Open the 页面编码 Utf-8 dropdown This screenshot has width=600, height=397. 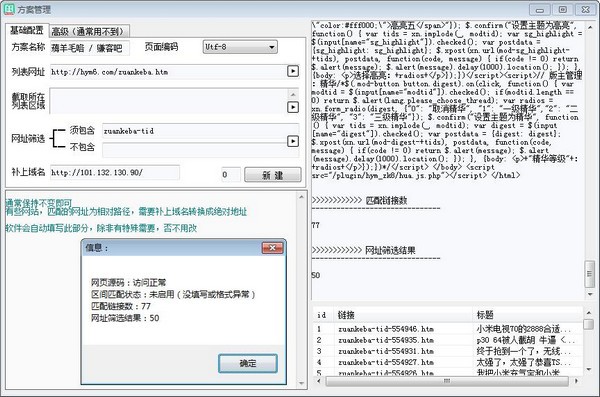pos(240,47)
